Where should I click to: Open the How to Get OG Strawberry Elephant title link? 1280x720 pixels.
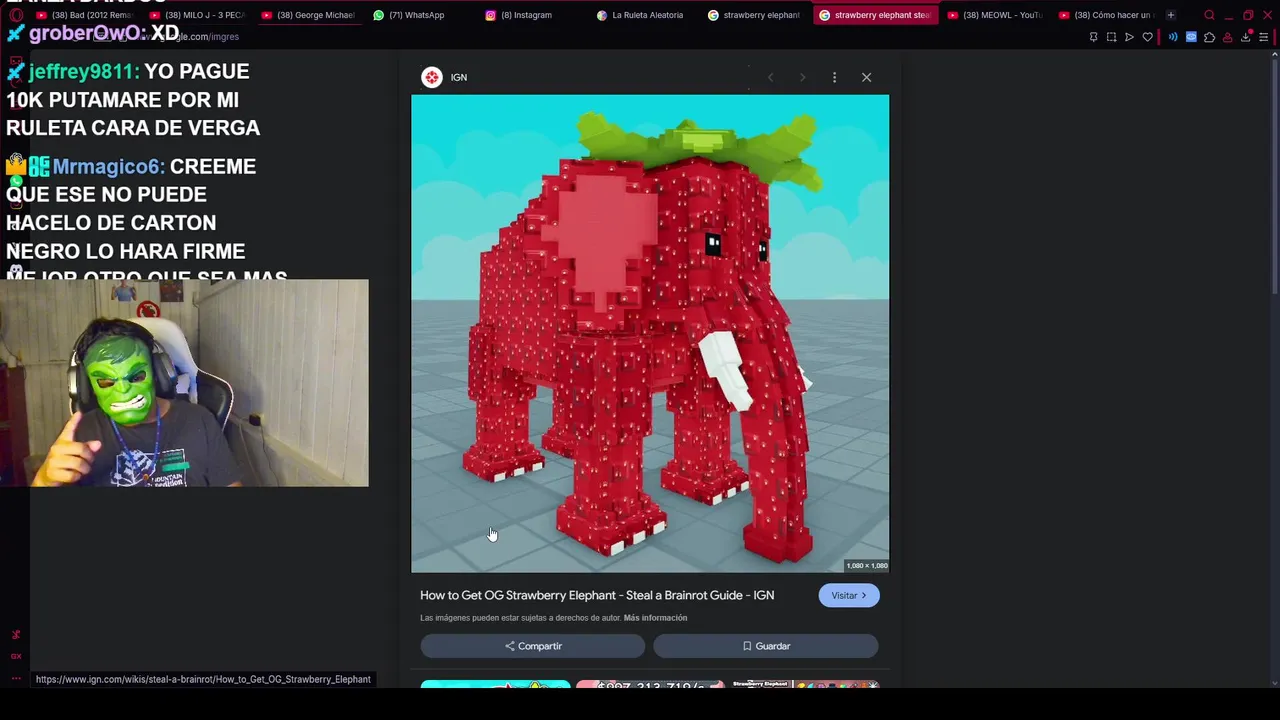(597, 595)
